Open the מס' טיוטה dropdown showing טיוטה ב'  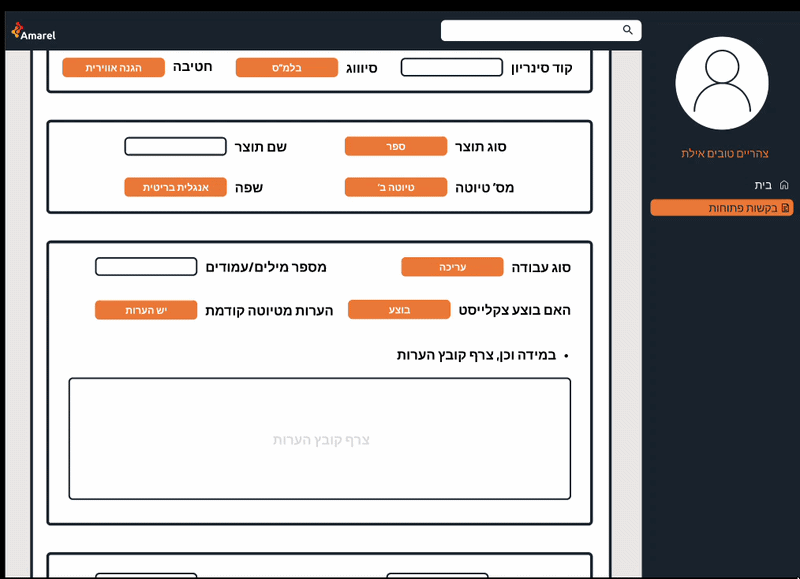[x=396, y=187]
